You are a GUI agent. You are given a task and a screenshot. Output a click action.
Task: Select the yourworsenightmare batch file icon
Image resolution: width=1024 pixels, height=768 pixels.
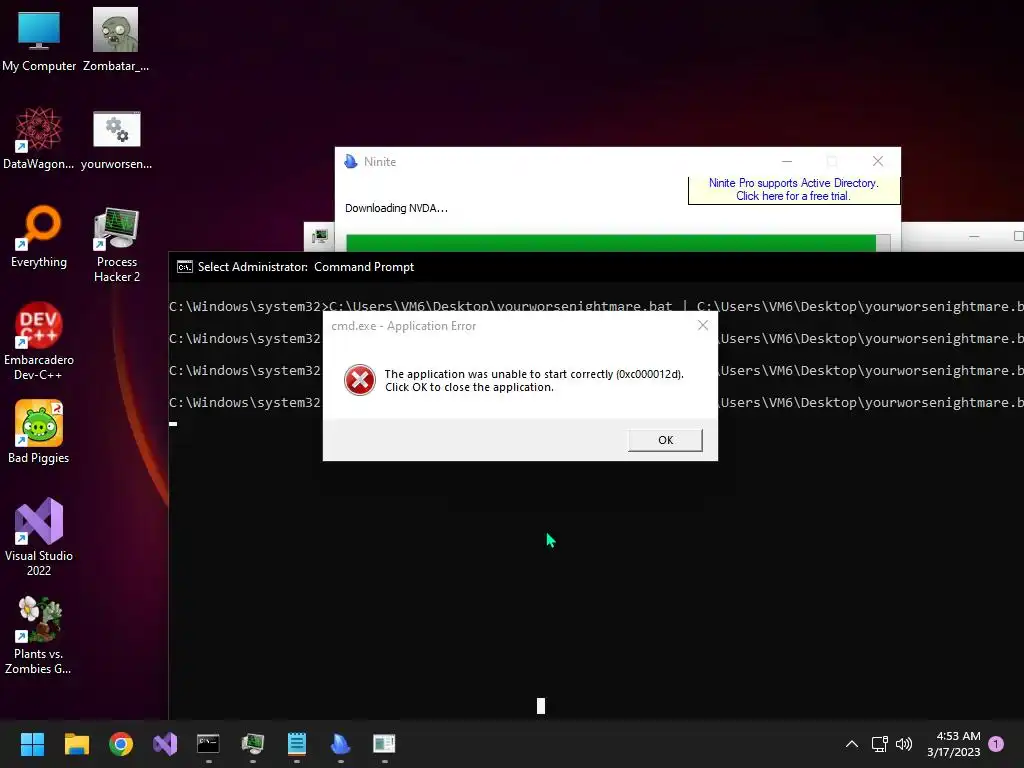coord(116,138)
